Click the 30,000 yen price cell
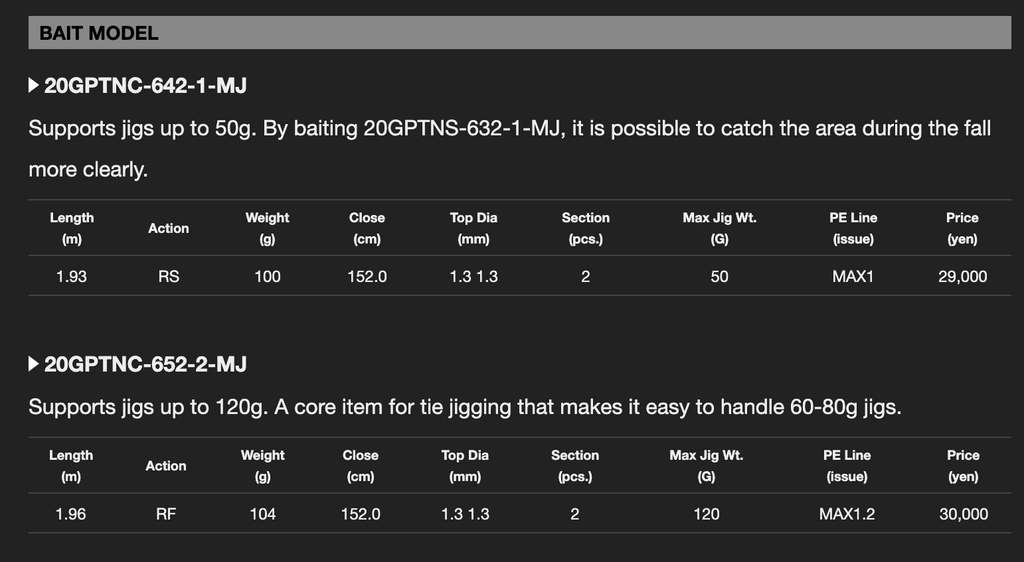 [963, 514]
